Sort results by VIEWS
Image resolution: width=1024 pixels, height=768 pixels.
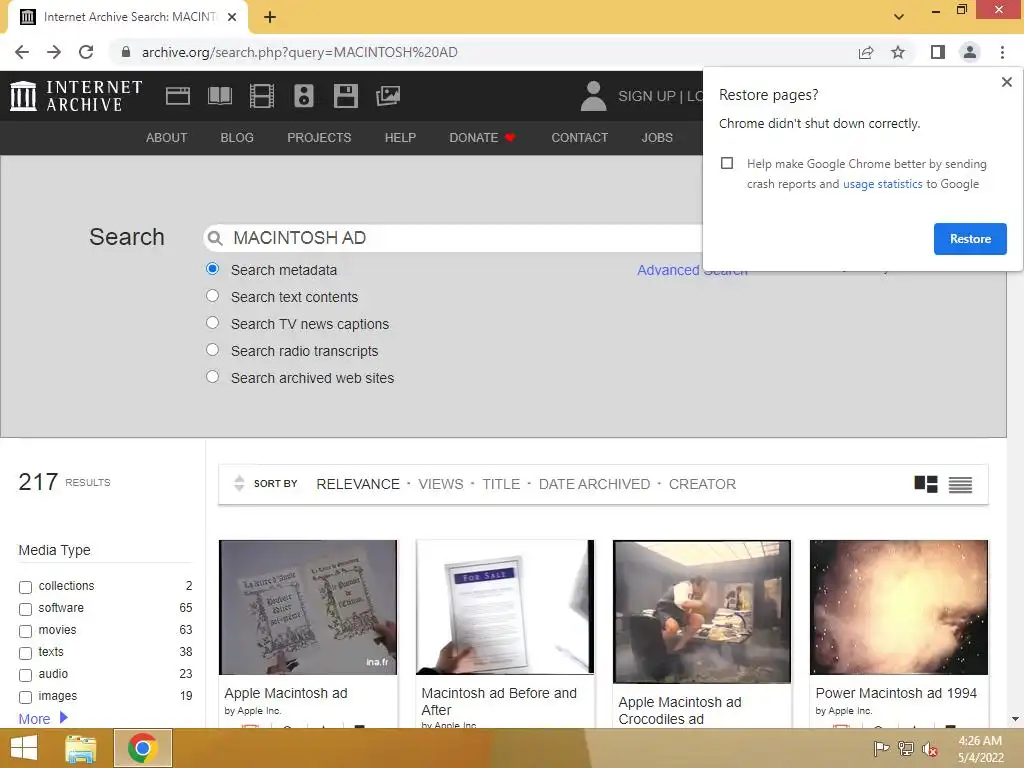(x=441, y=484)
